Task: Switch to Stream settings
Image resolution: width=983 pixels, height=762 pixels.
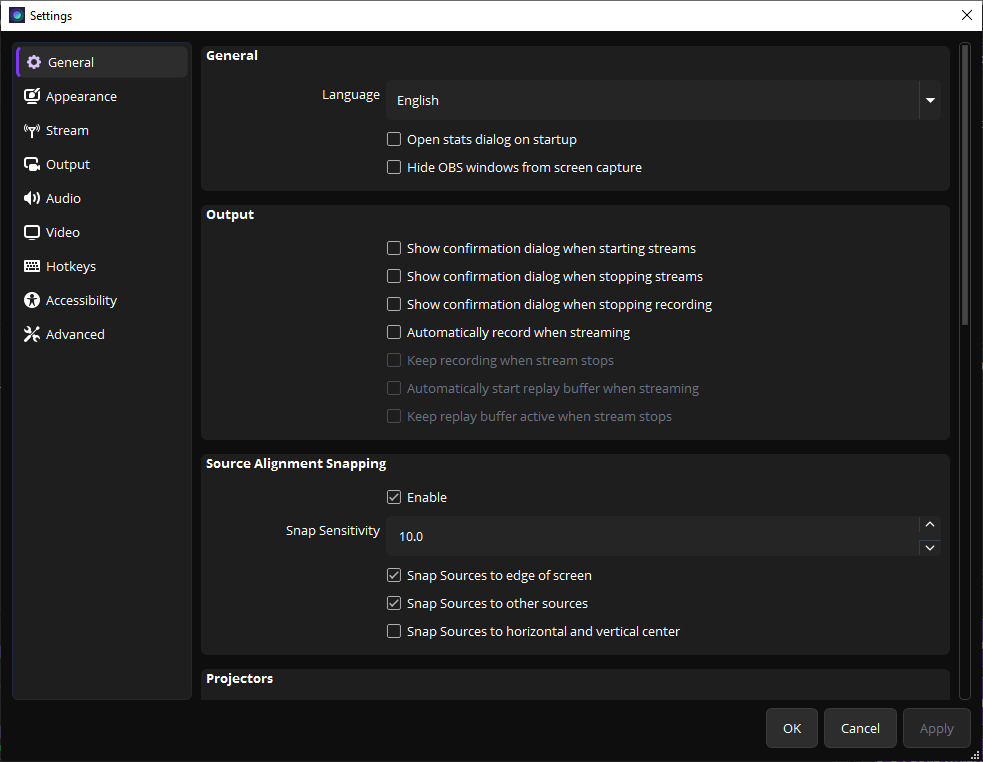Action: coord(102,130)
